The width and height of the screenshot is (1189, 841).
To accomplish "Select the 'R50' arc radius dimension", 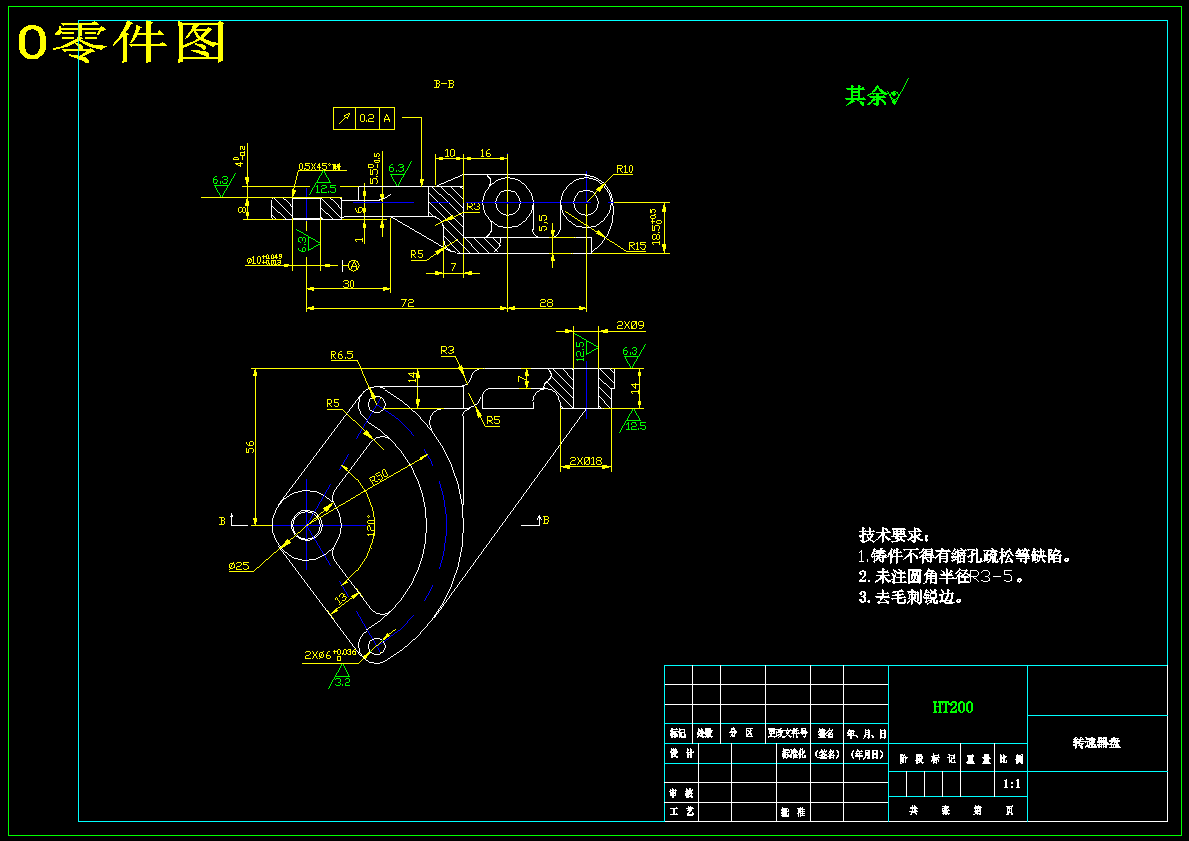I will 378,477.
